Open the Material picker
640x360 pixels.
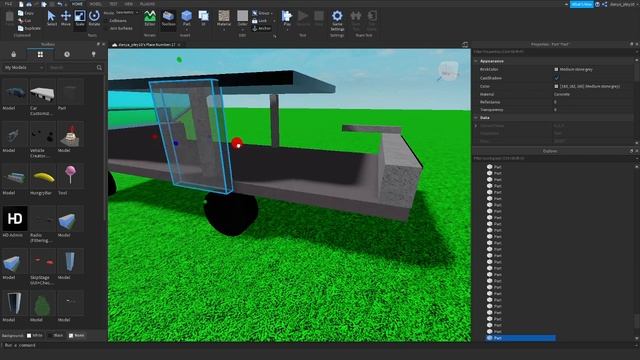[224, 18]
